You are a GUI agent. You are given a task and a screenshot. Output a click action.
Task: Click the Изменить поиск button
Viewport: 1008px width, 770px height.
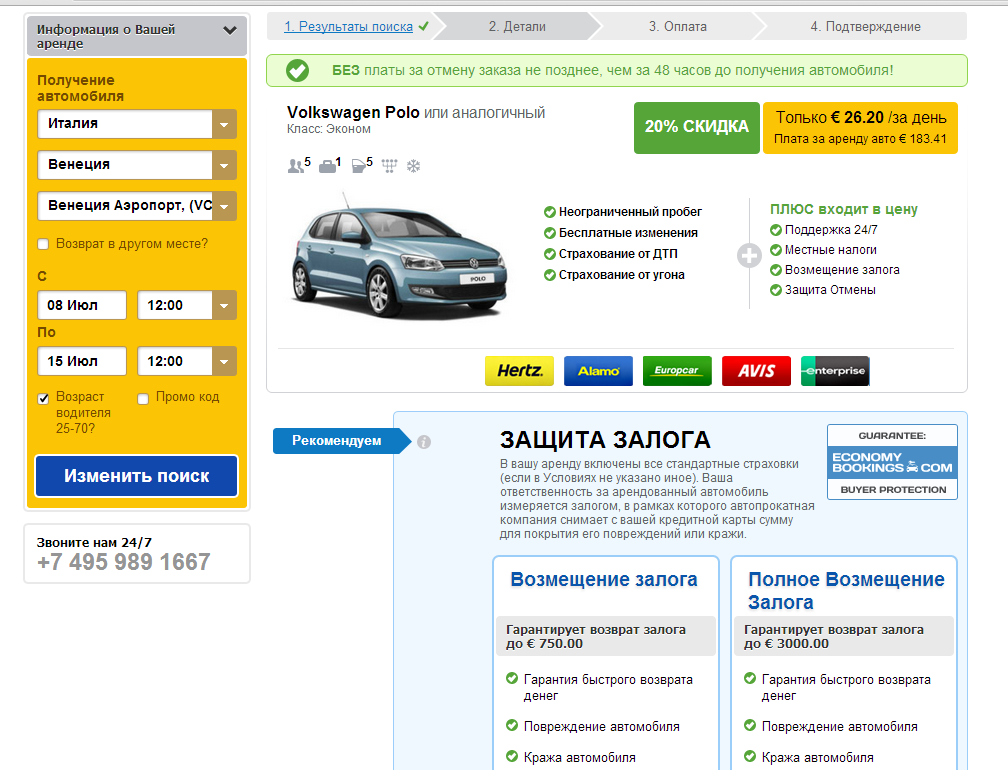point(136,476)
